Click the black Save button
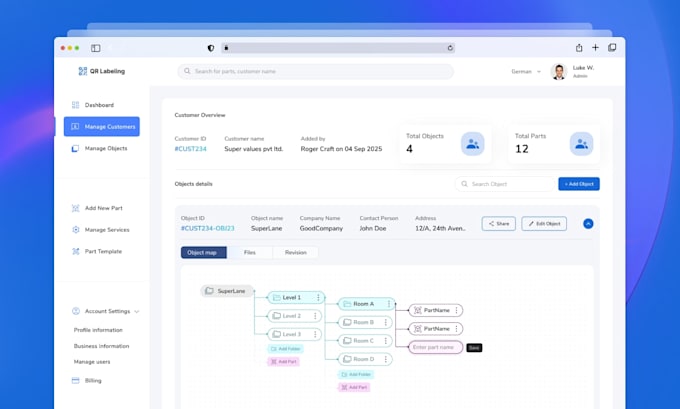This screenshot has width=680, height=409. point(474,348)
